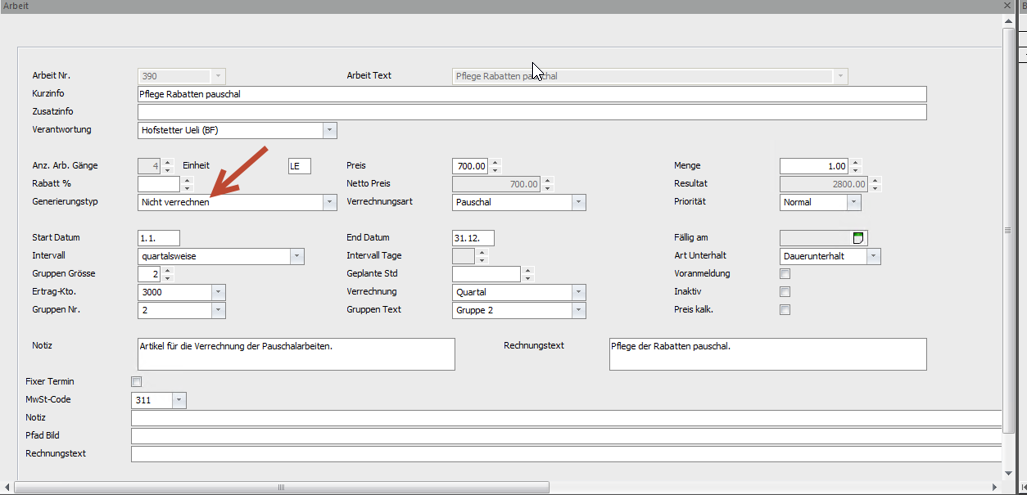
Task: Click the bottom single-line Rechnungstext field
Action: point(567,453)
